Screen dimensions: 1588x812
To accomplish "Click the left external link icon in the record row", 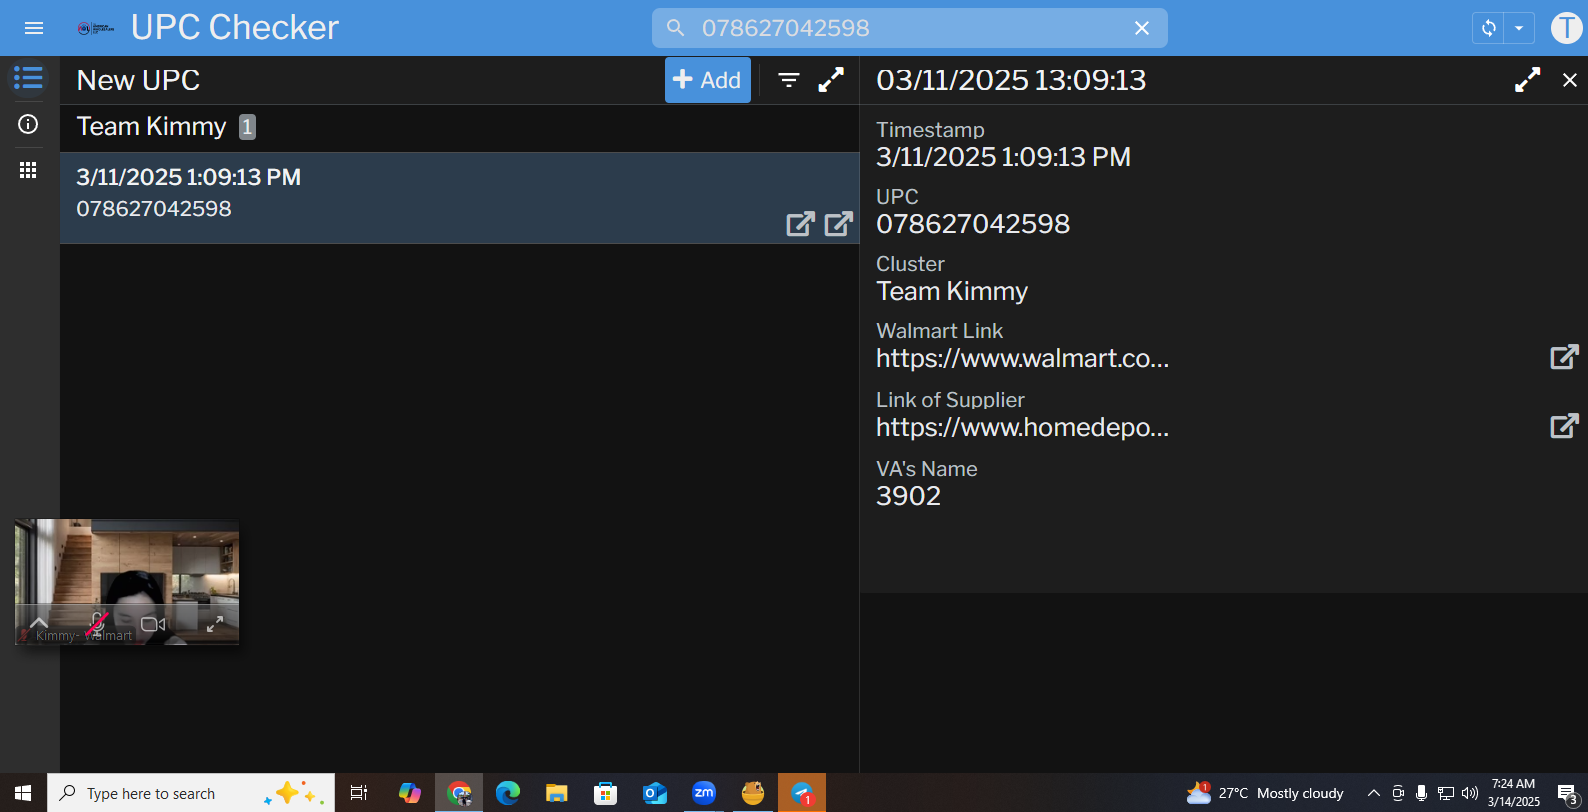I will tap(801, 223).
